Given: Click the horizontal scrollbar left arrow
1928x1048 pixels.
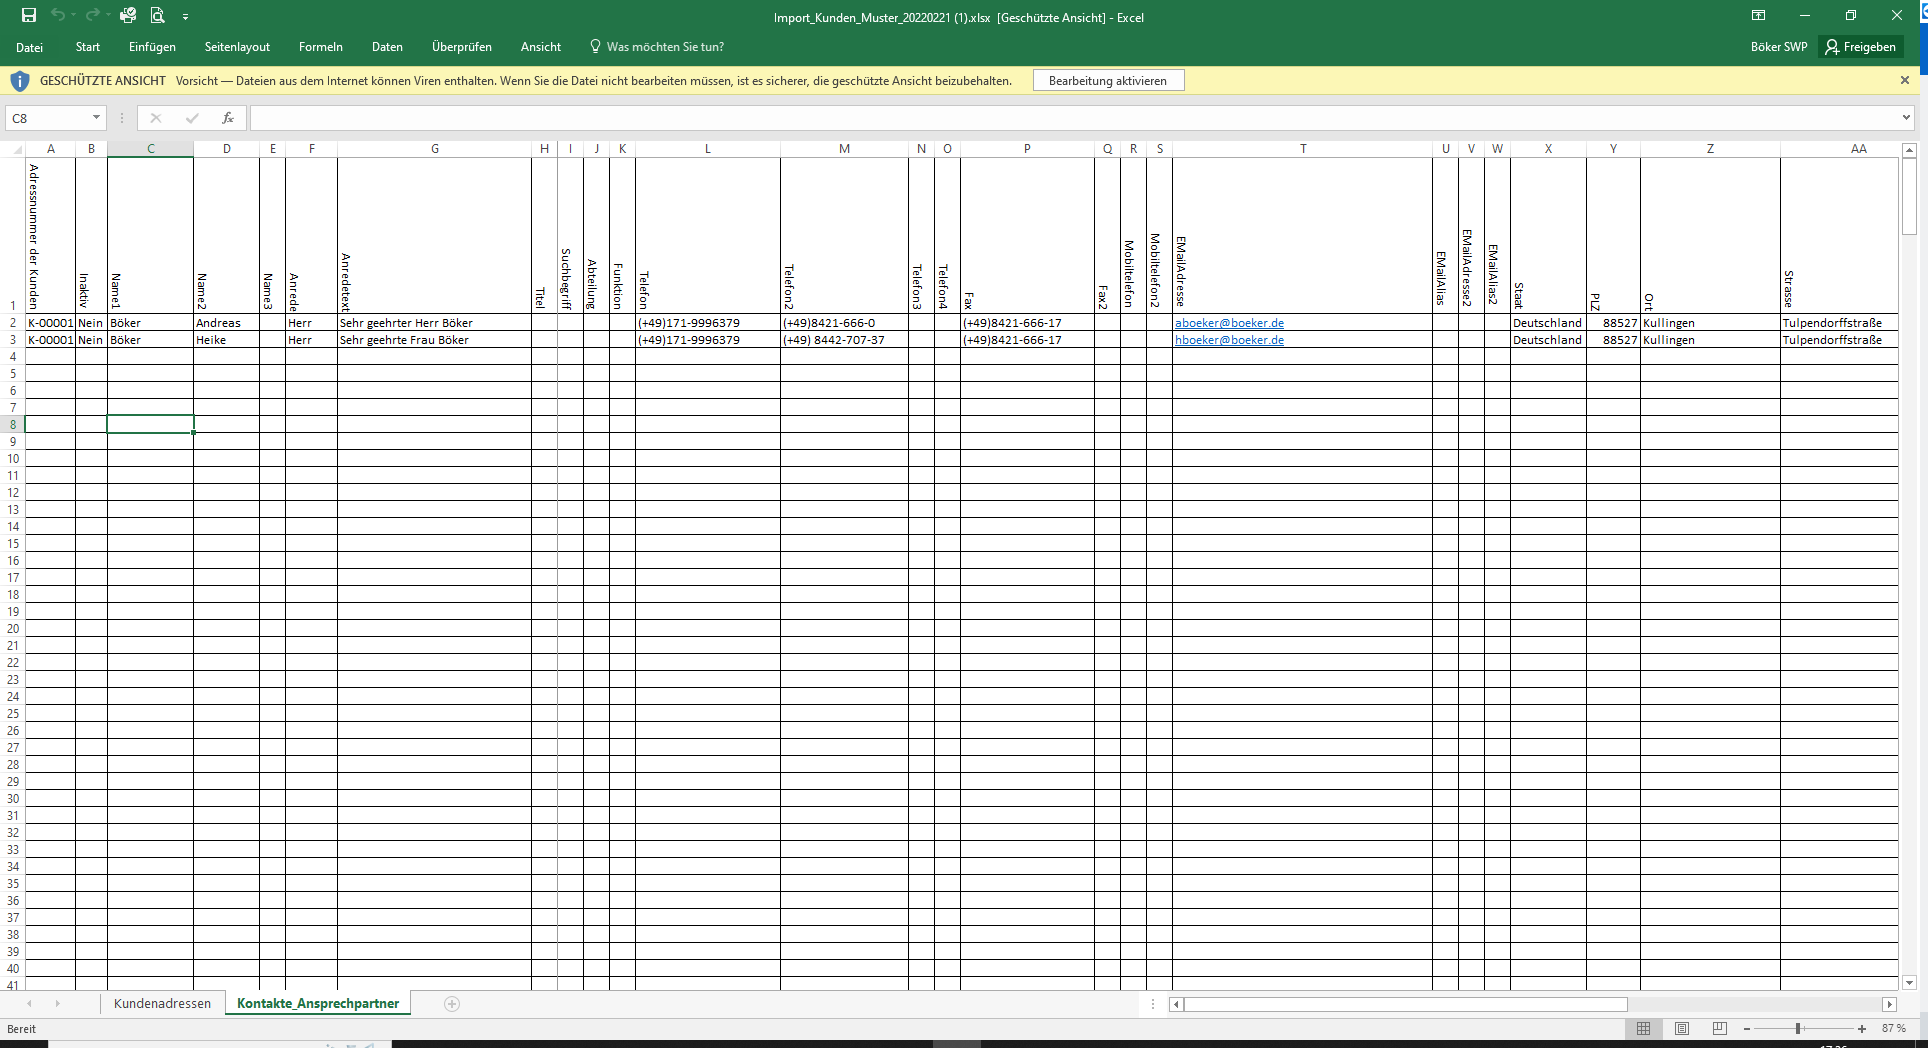Looking at the screenshot, I should tap(1177, 1004).
